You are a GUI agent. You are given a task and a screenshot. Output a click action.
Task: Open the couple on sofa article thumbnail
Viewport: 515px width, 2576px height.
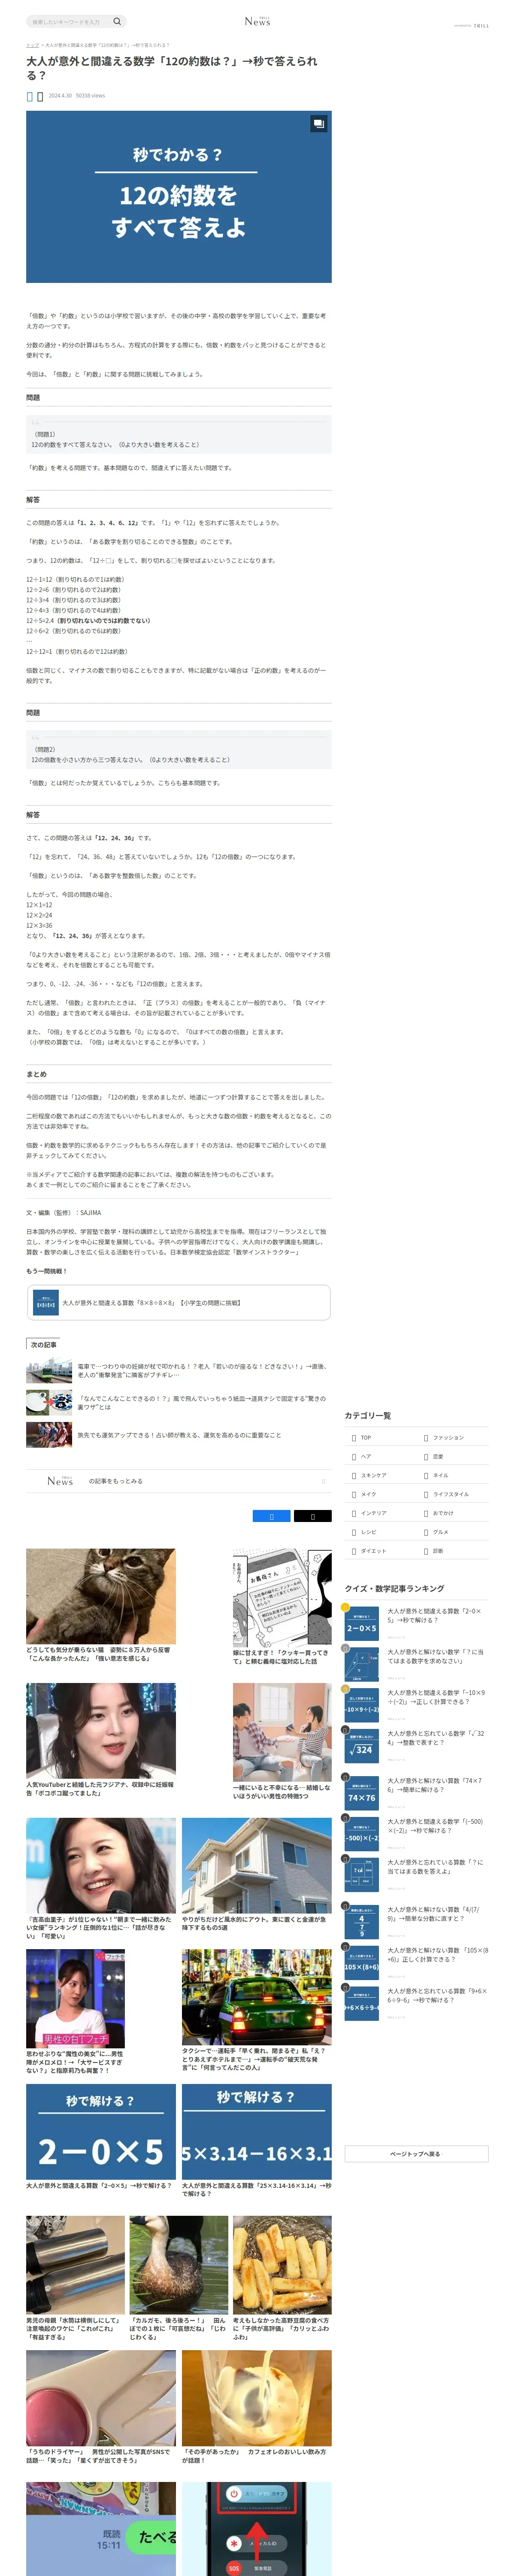click(282, 1732)
